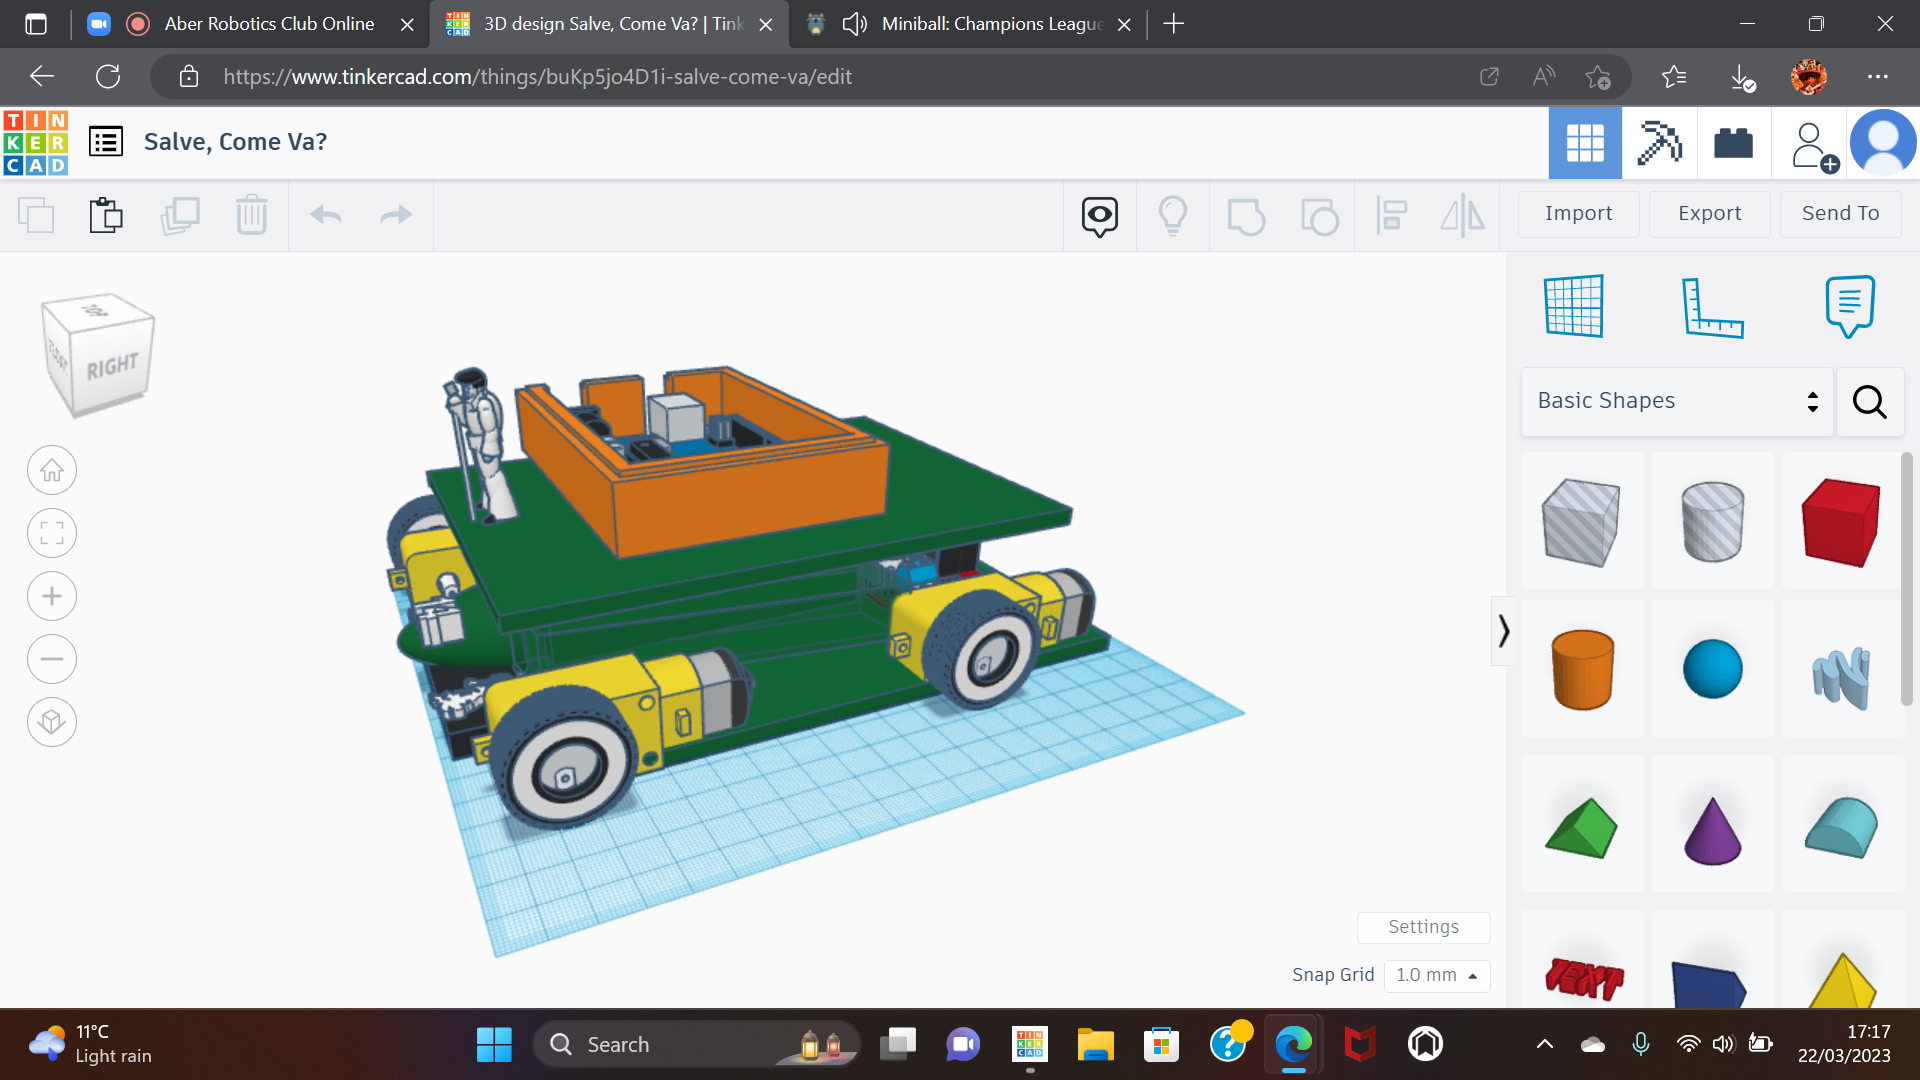Select the purple Cone shape
1920x1080 pixels.
pos(1712,825)
